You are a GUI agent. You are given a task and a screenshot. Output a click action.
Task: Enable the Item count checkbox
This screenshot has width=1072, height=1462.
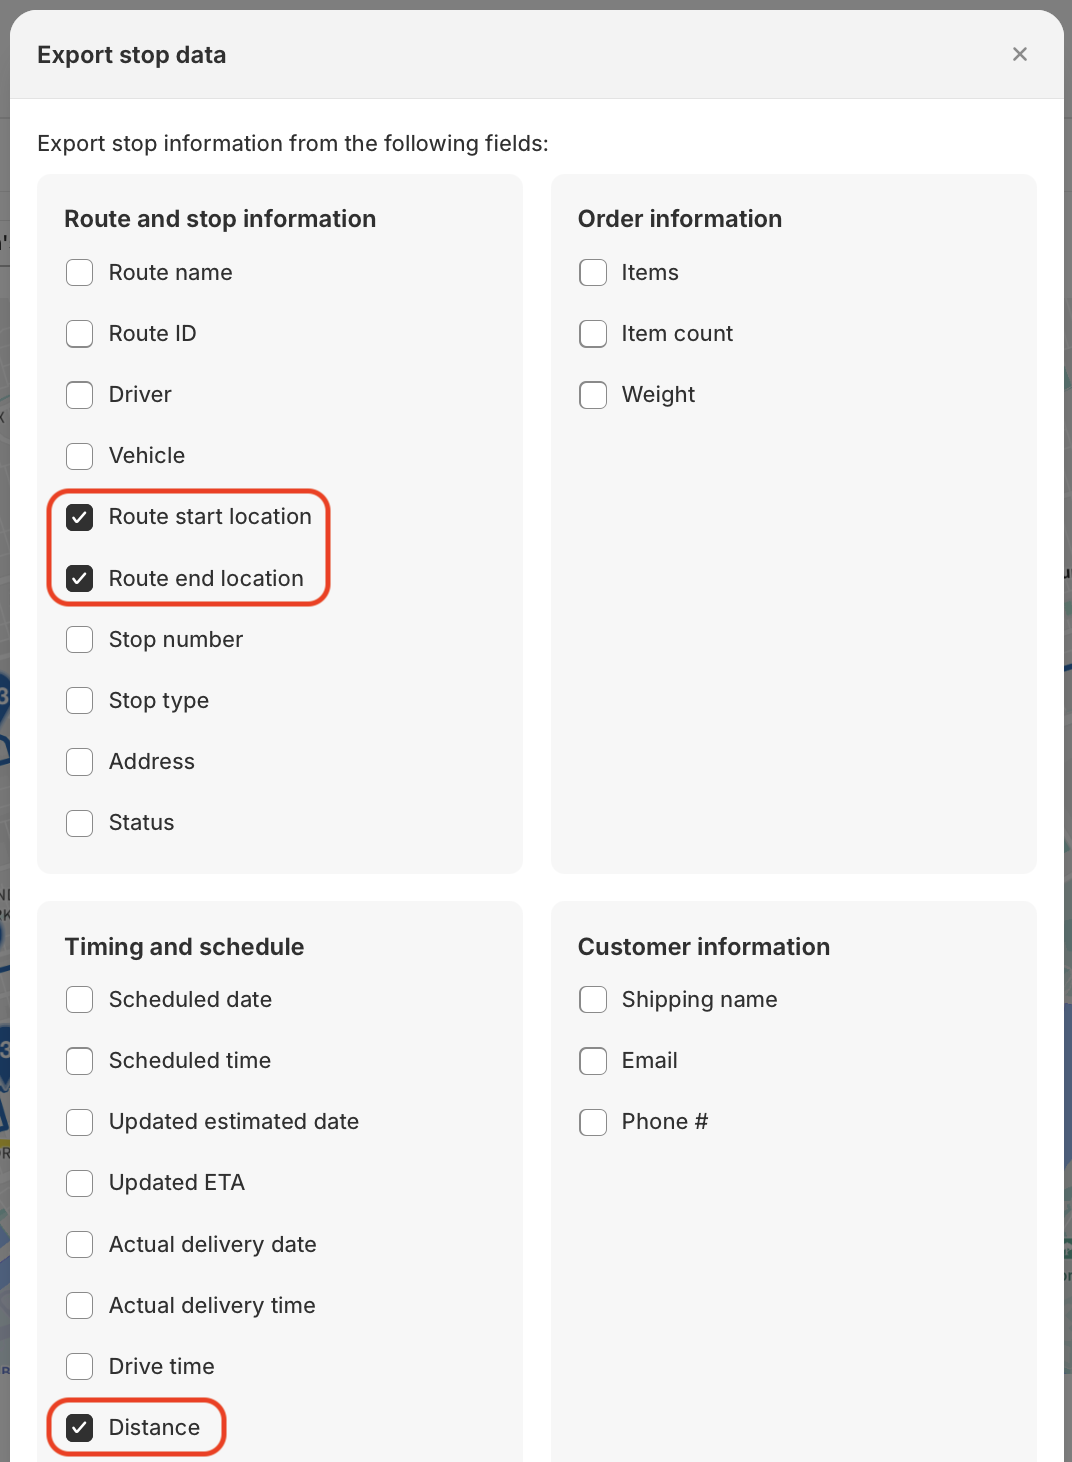point(593,334)
